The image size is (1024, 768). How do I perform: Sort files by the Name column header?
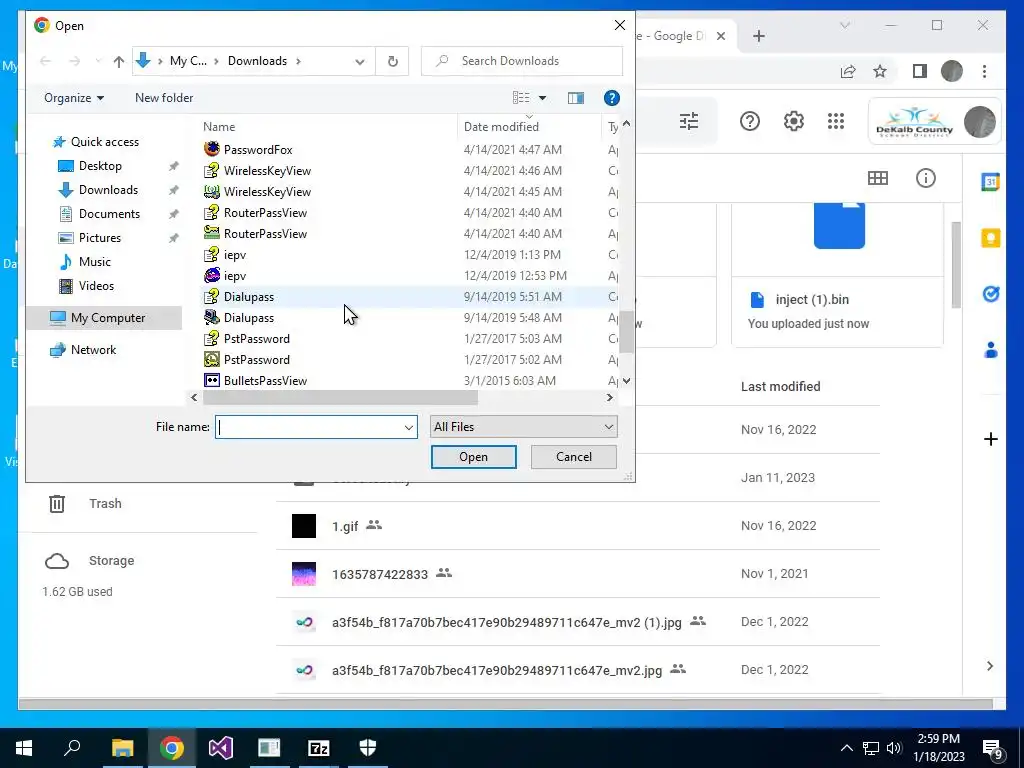pyautogui.click(x=219, y=127)
